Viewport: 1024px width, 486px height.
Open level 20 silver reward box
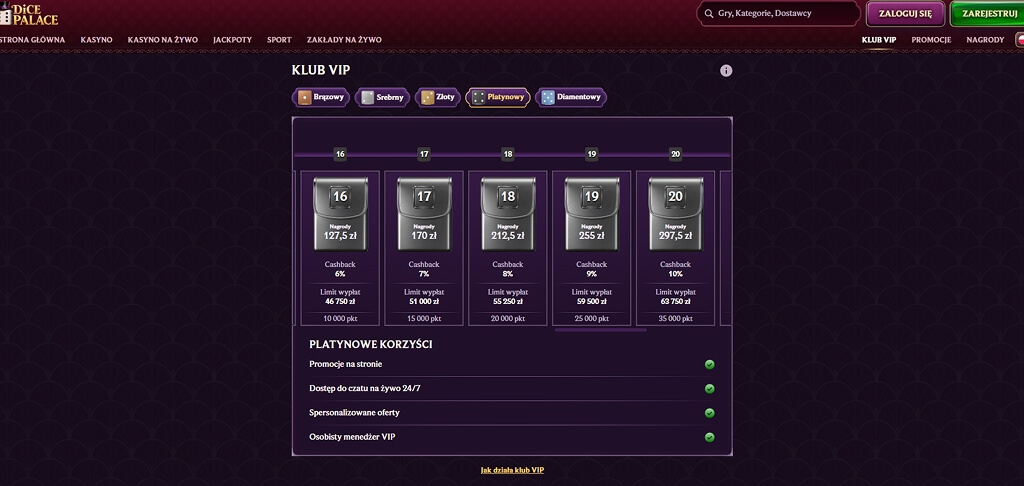pyautogui.click(x=675, y=214)
